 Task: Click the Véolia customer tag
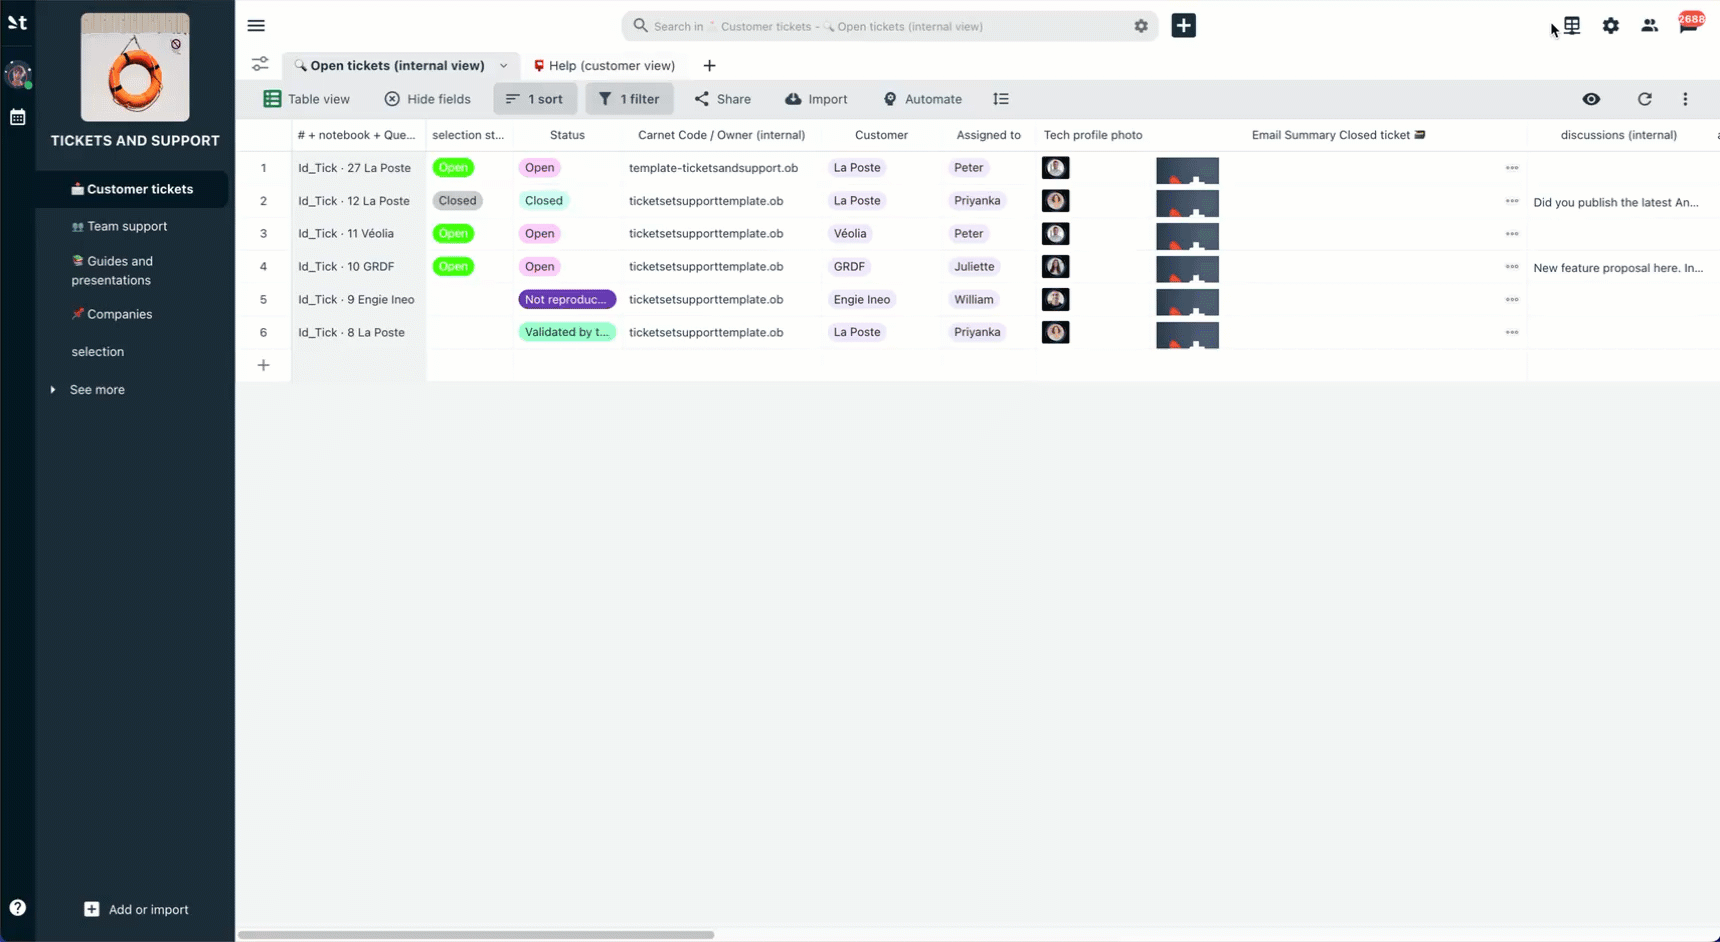(x=850, y=234)
